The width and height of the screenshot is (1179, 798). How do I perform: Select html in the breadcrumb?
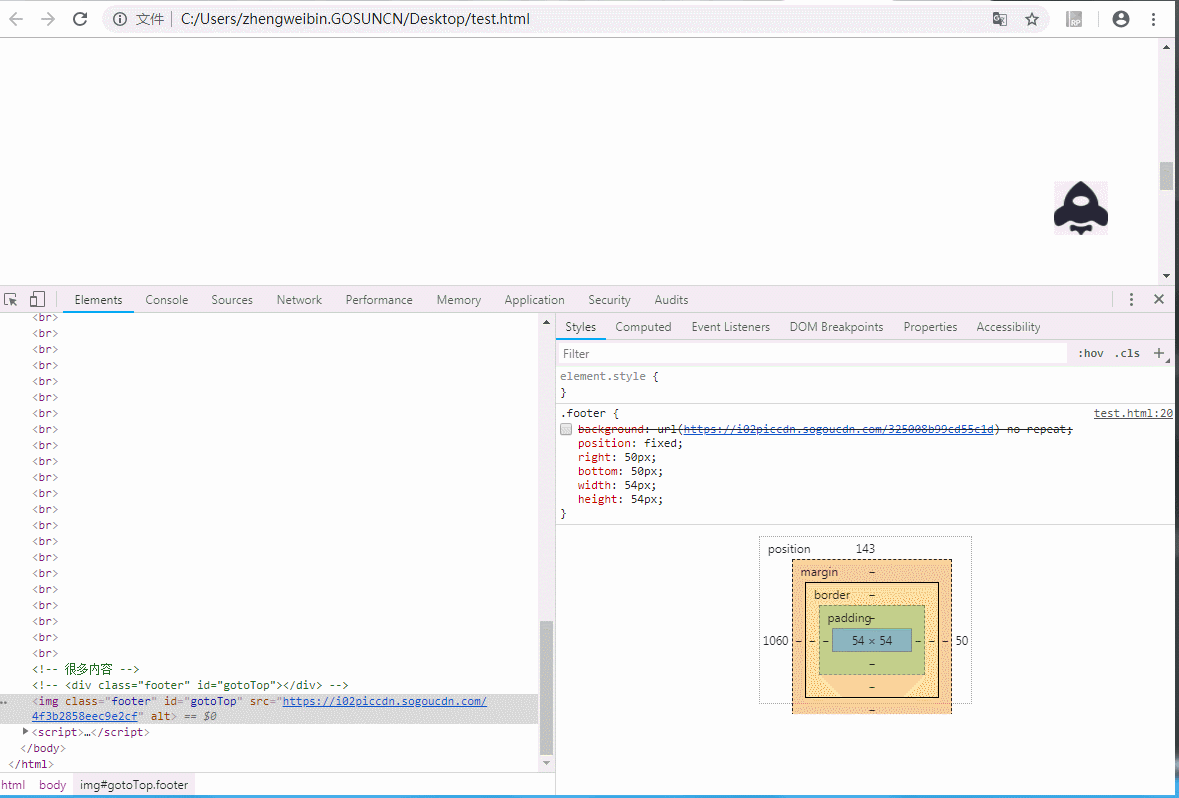pyautogui.click(x=13, y=784)
